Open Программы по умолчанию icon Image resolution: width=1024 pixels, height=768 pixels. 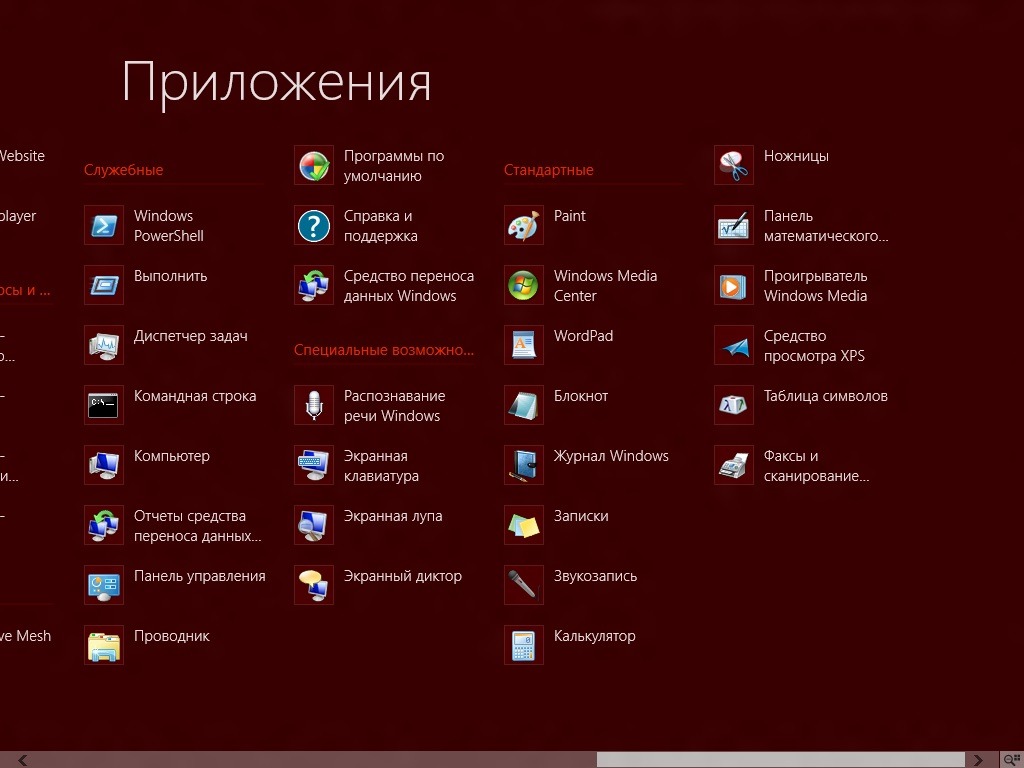(x=314, y=165)
